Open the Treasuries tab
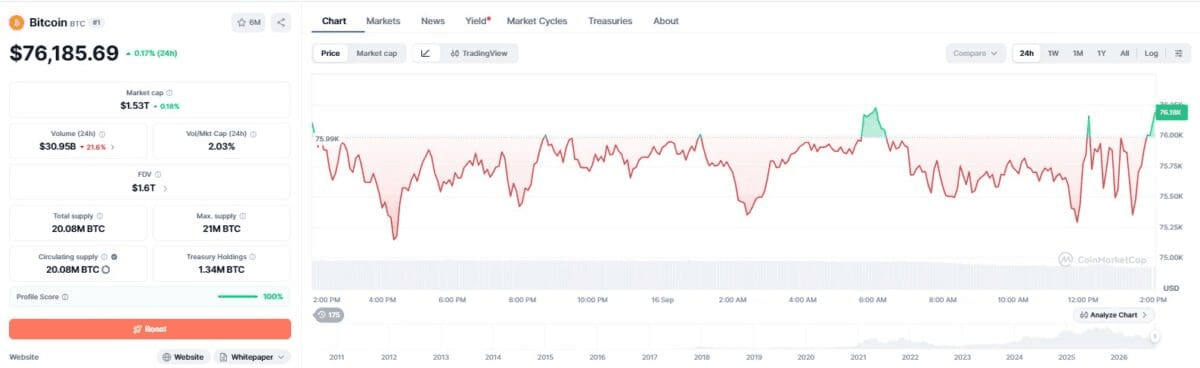 pos(610,21)
